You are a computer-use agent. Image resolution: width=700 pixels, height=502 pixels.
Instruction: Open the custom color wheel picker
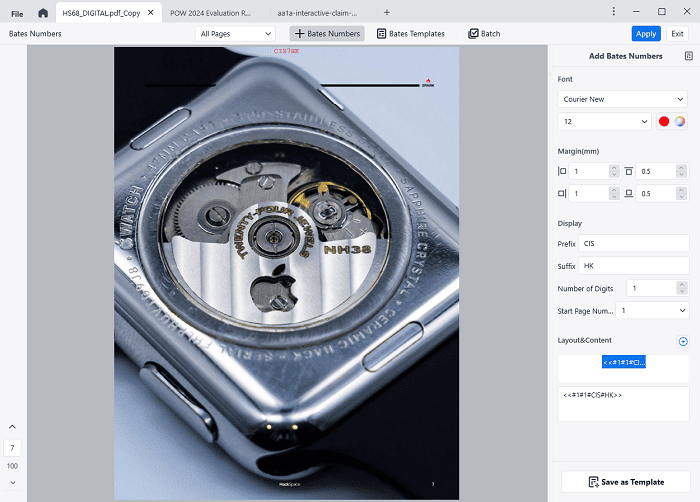click(x=680, y=121)
